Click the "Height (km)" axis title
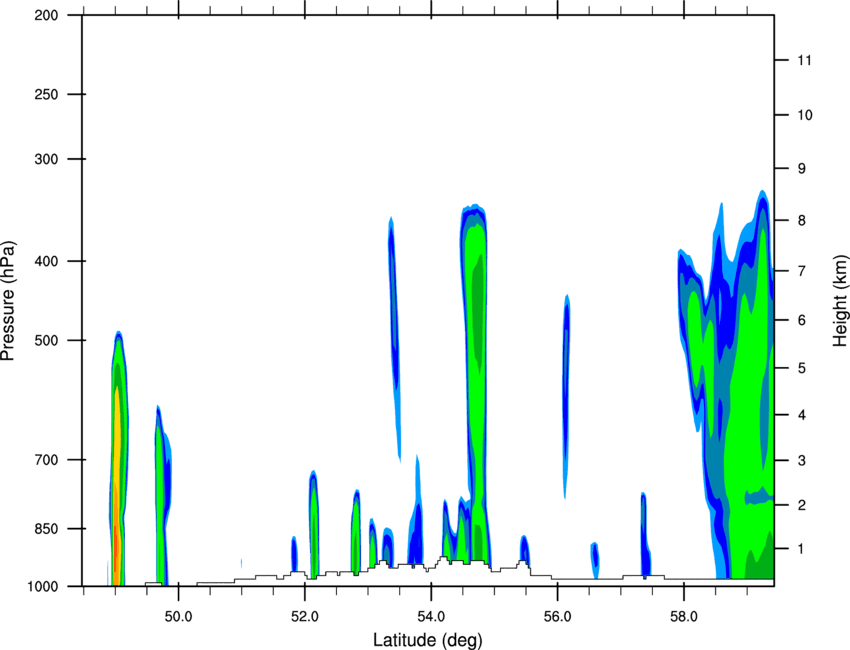This screenshot has height=650, width=850. (x=840, y=300)
